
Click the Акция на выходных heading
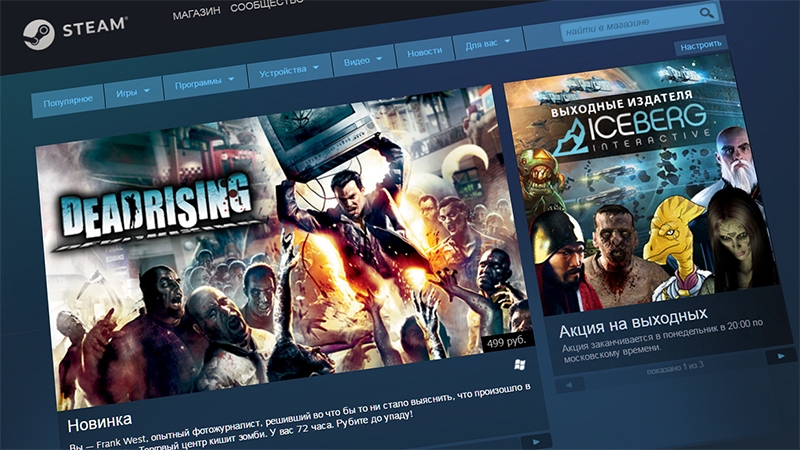click(633, 323)
